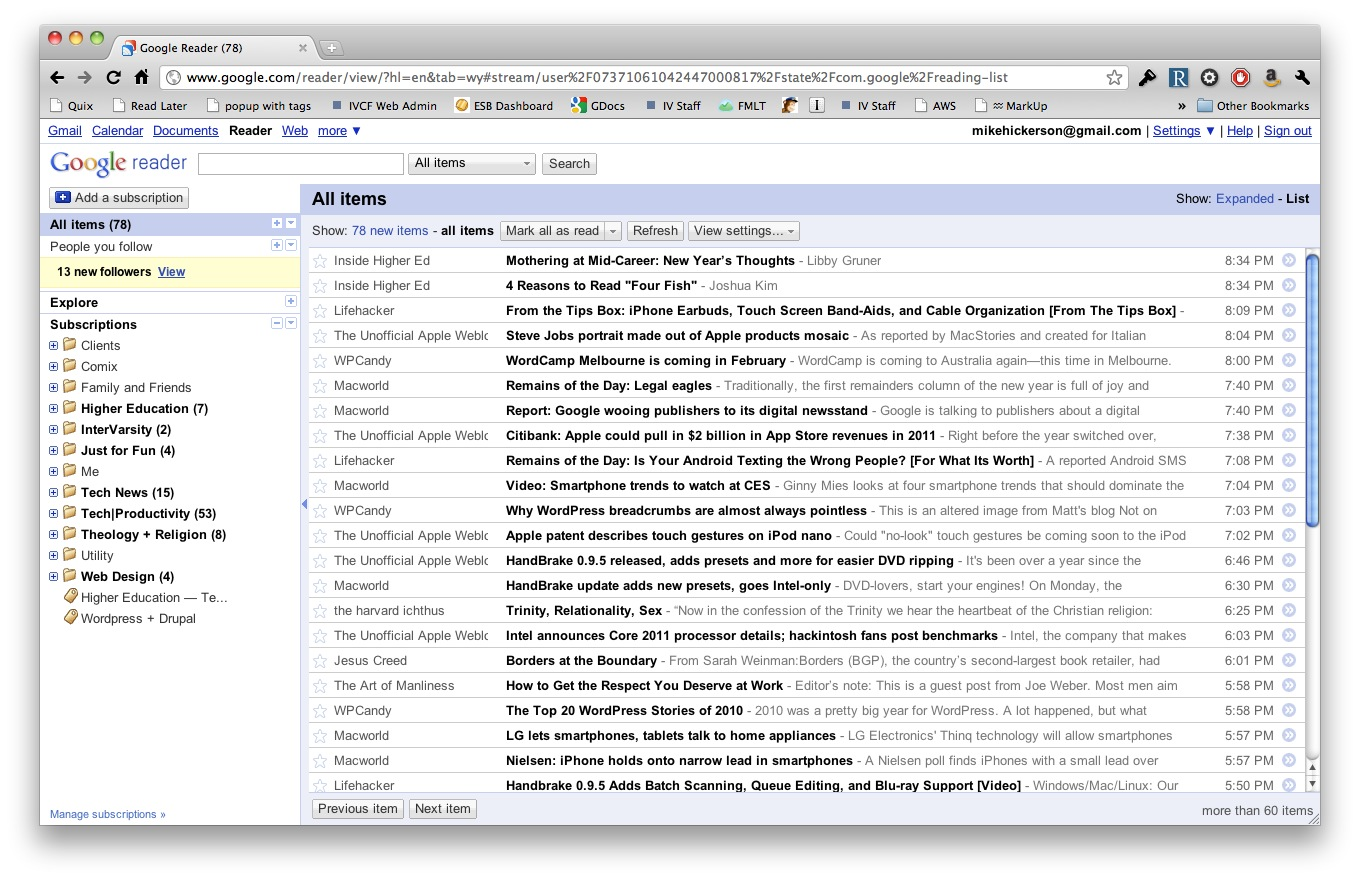Image resolution: width=1360 pixels, height=880 pixels.
Task: Open original arrow for Google wooing publishers report
Action: pyautogui.click(x=1289, y=410)
